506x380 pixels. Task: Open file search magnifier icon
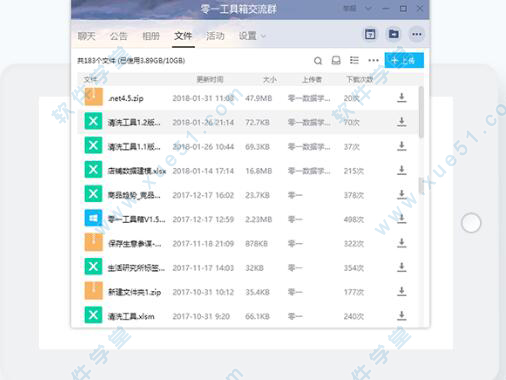click(x=318, y=61)
